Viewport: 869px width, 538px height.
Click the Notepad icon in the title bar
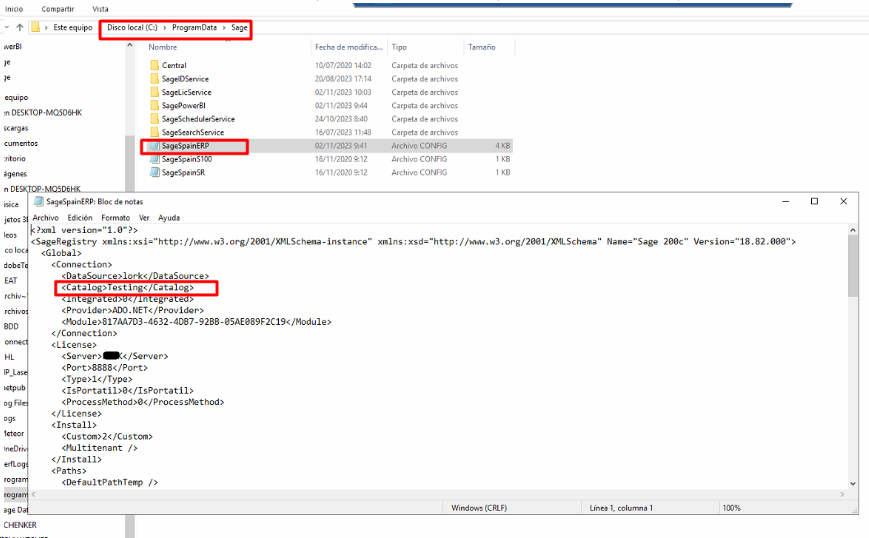(38, 201)
